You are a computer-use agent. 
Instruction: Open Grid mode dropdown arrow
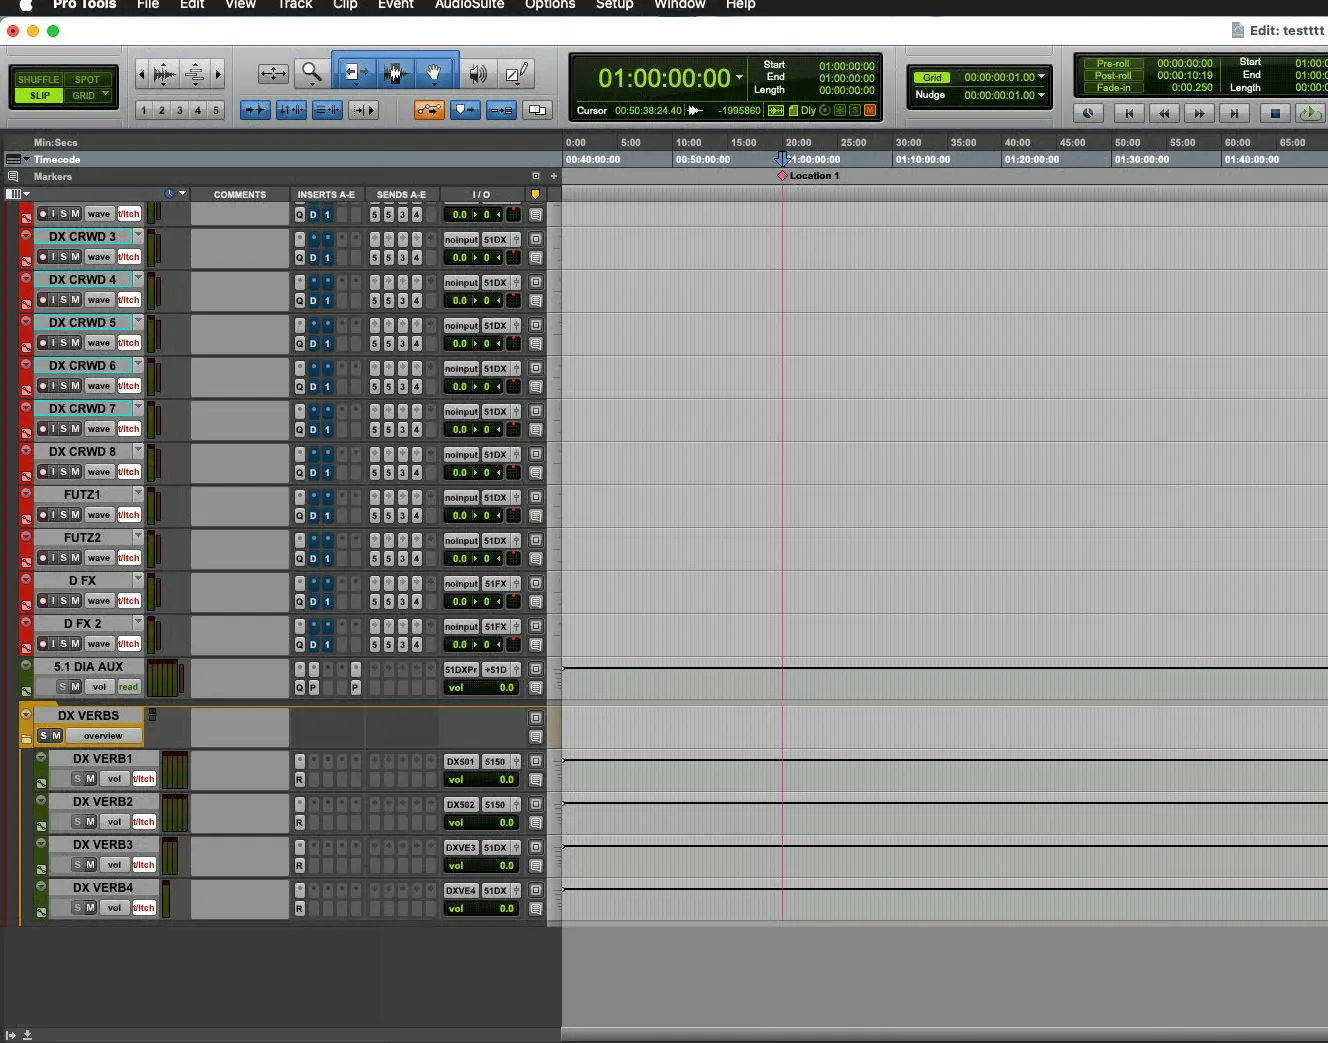[105, 95]
